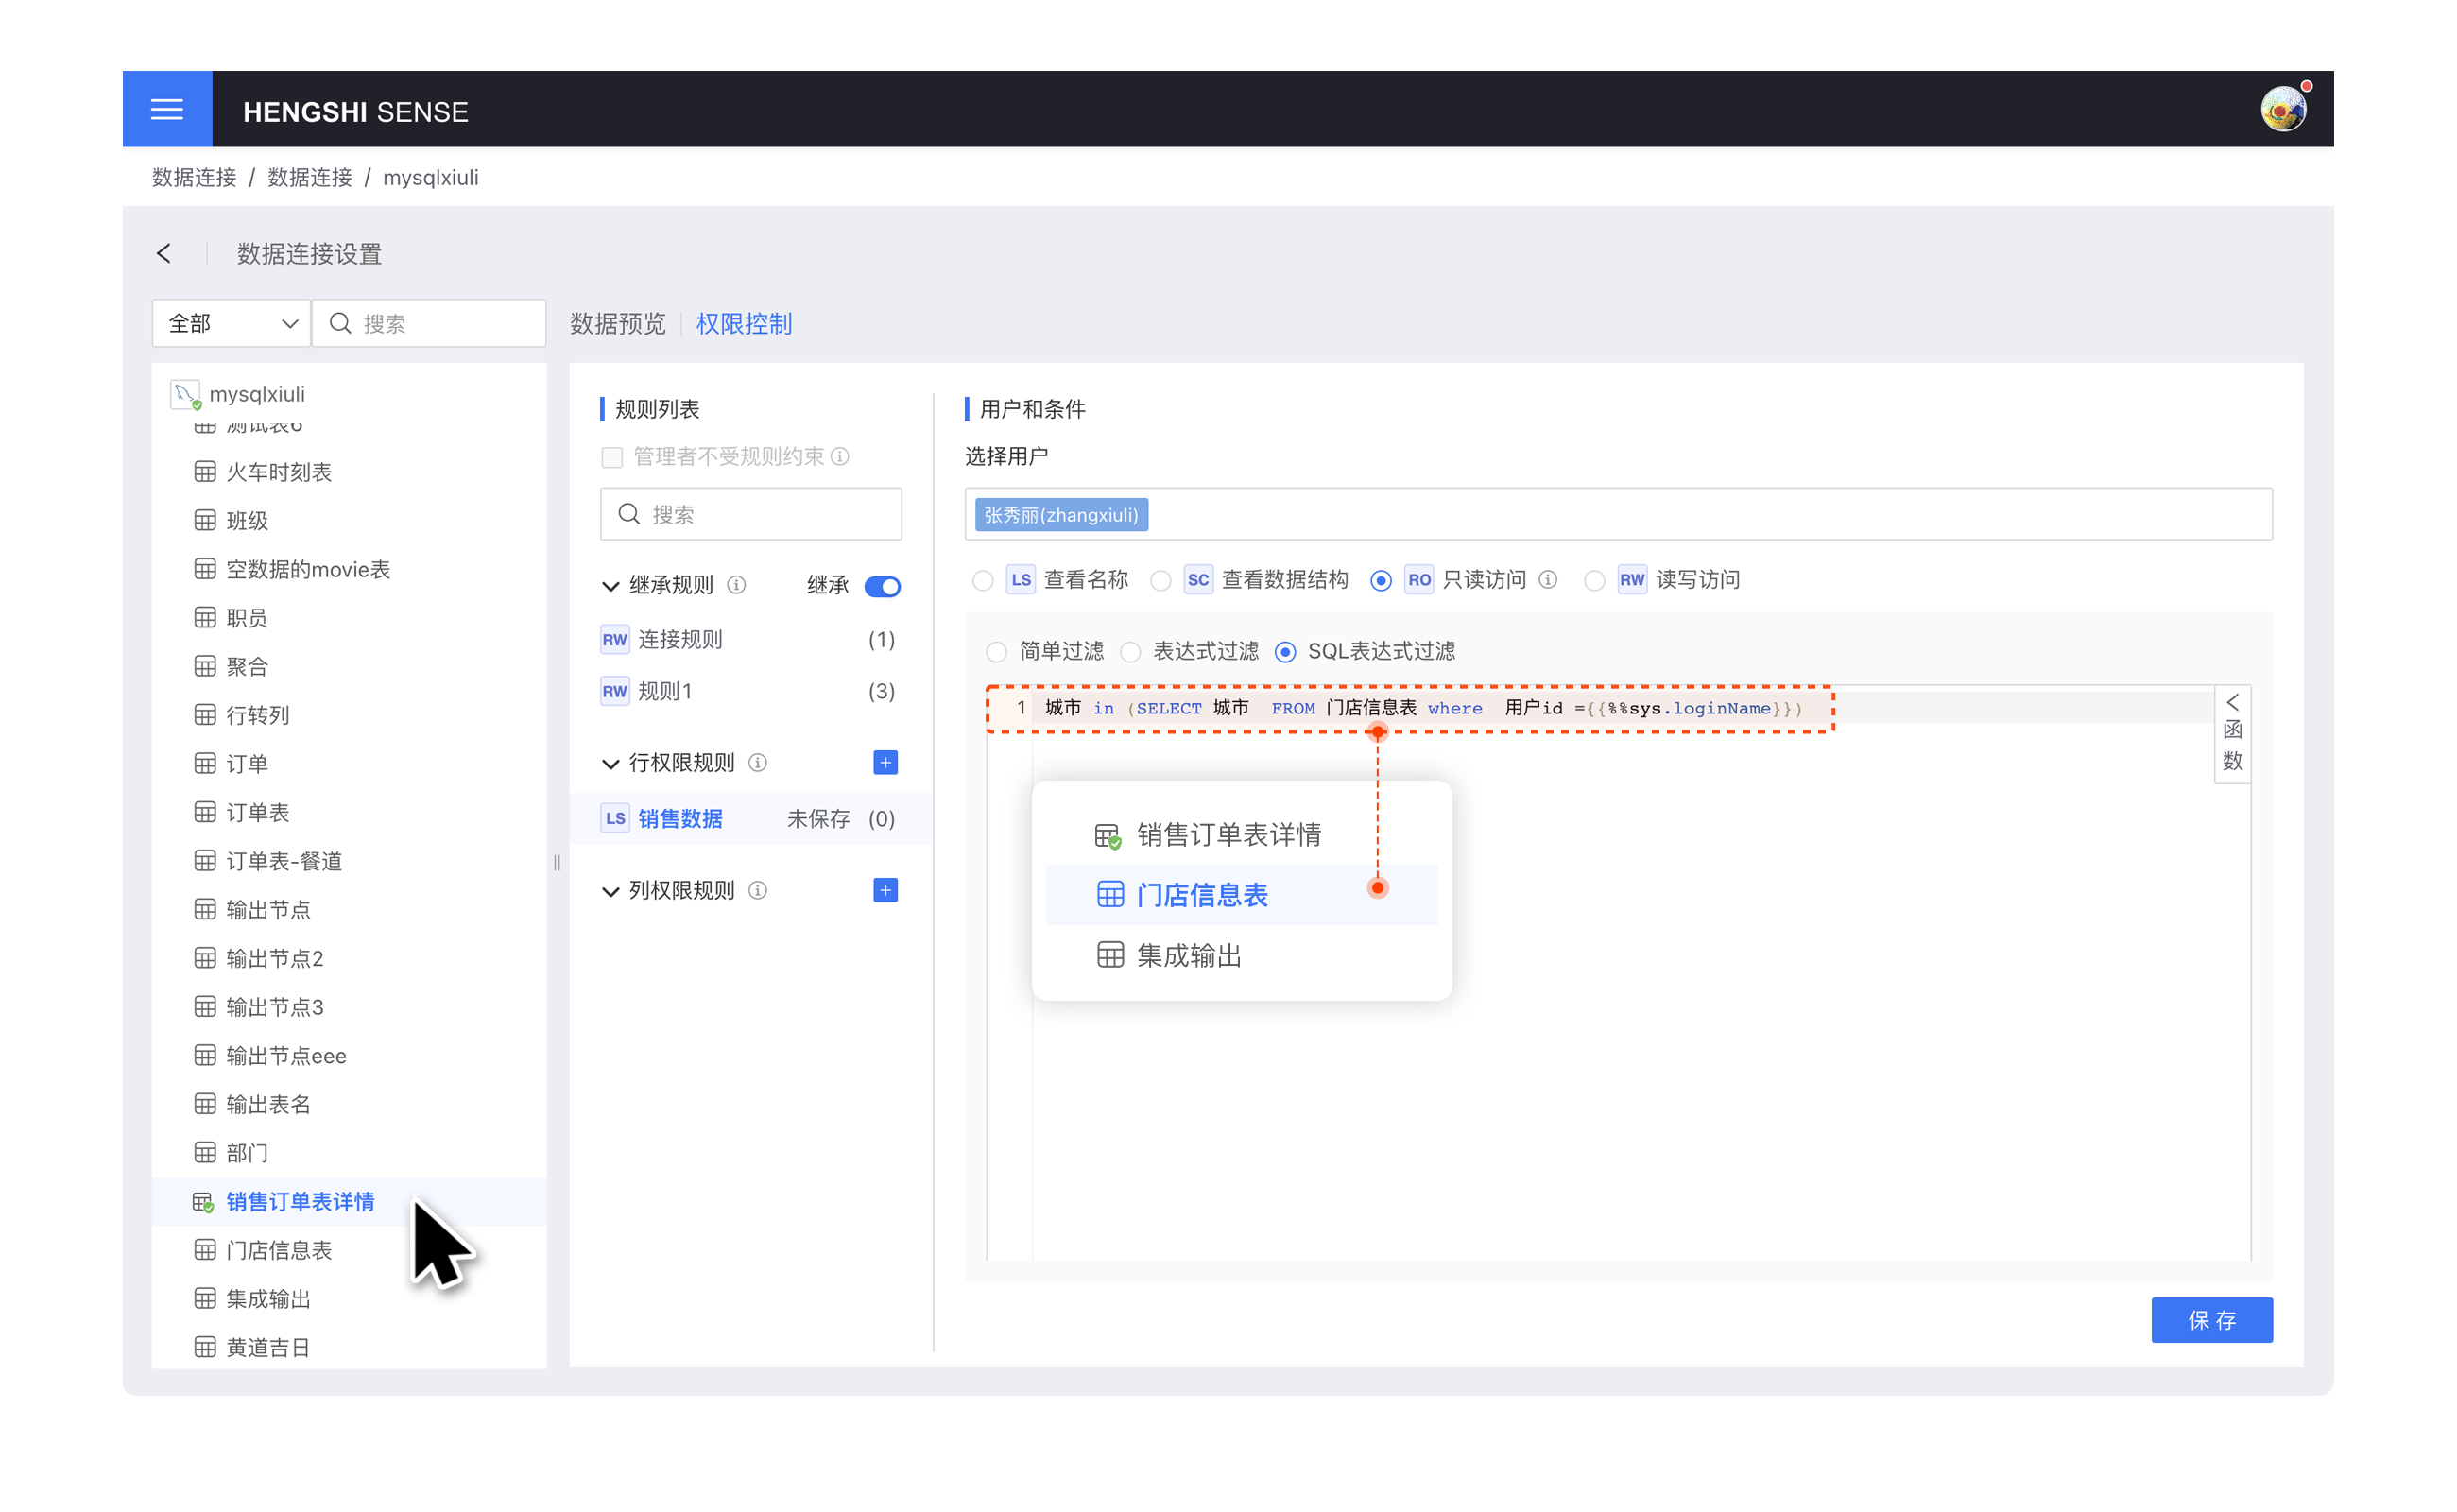Select 行转列 in table tree

pyautogui.click(x=348, y=715)
